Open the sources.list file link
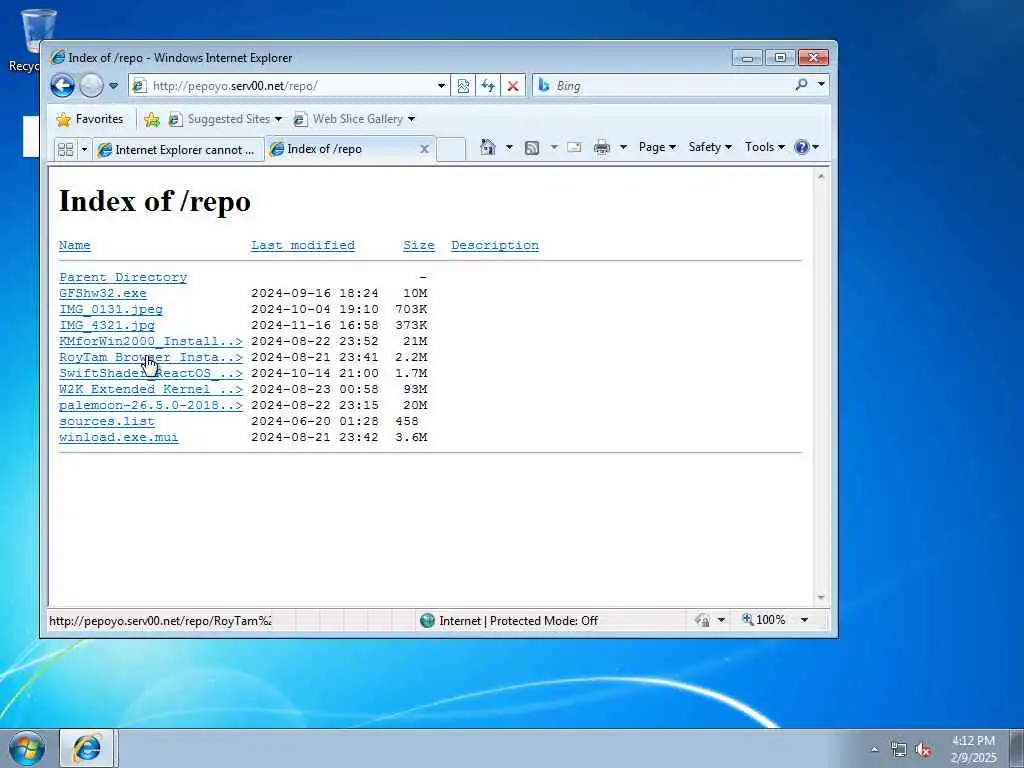The width and height of the screenshot is (1024, 768). [x=106, y=421]
